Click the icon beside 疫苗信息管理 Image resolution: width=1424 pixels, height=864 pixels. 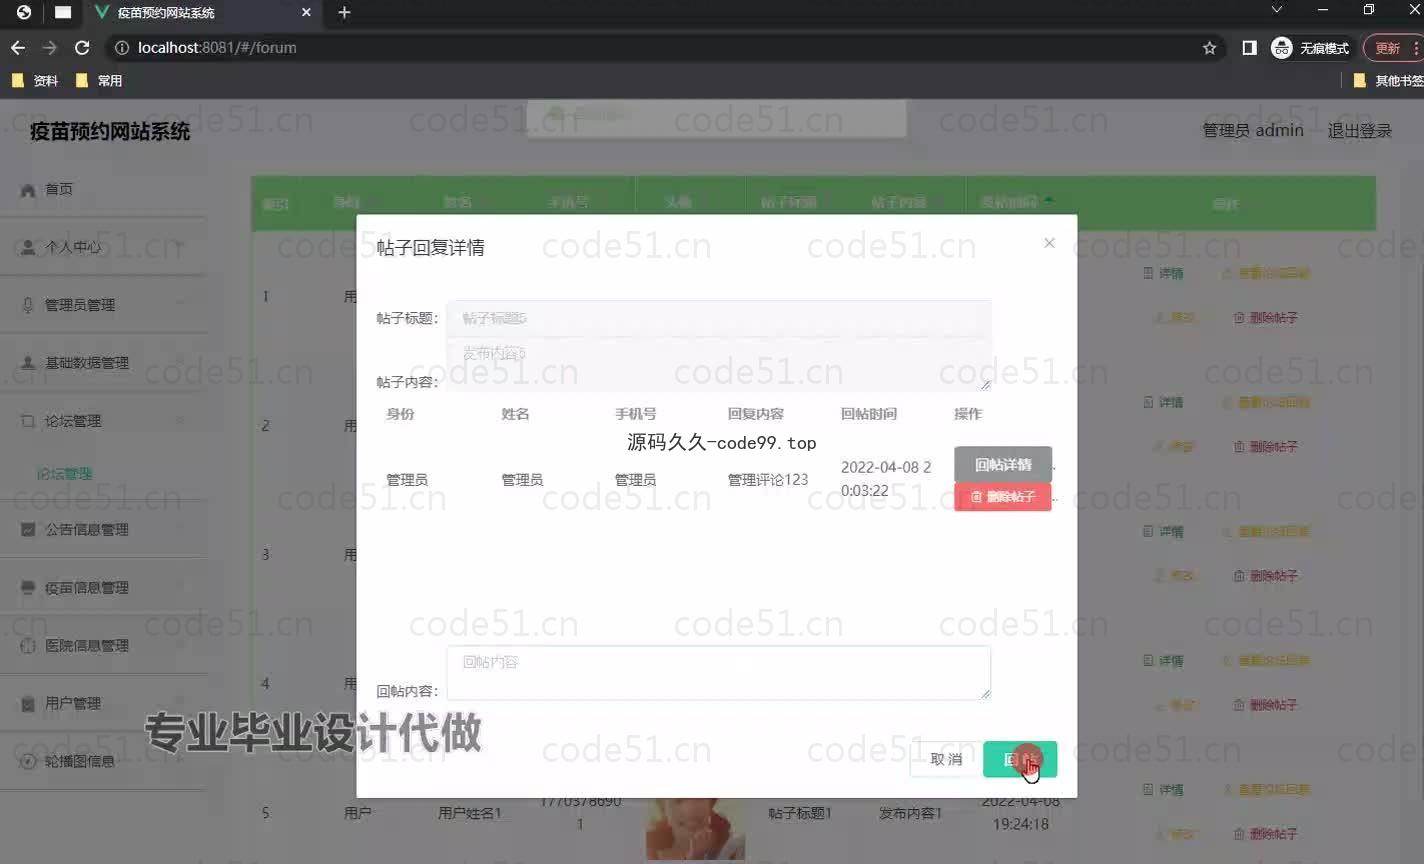click(28, 588)
